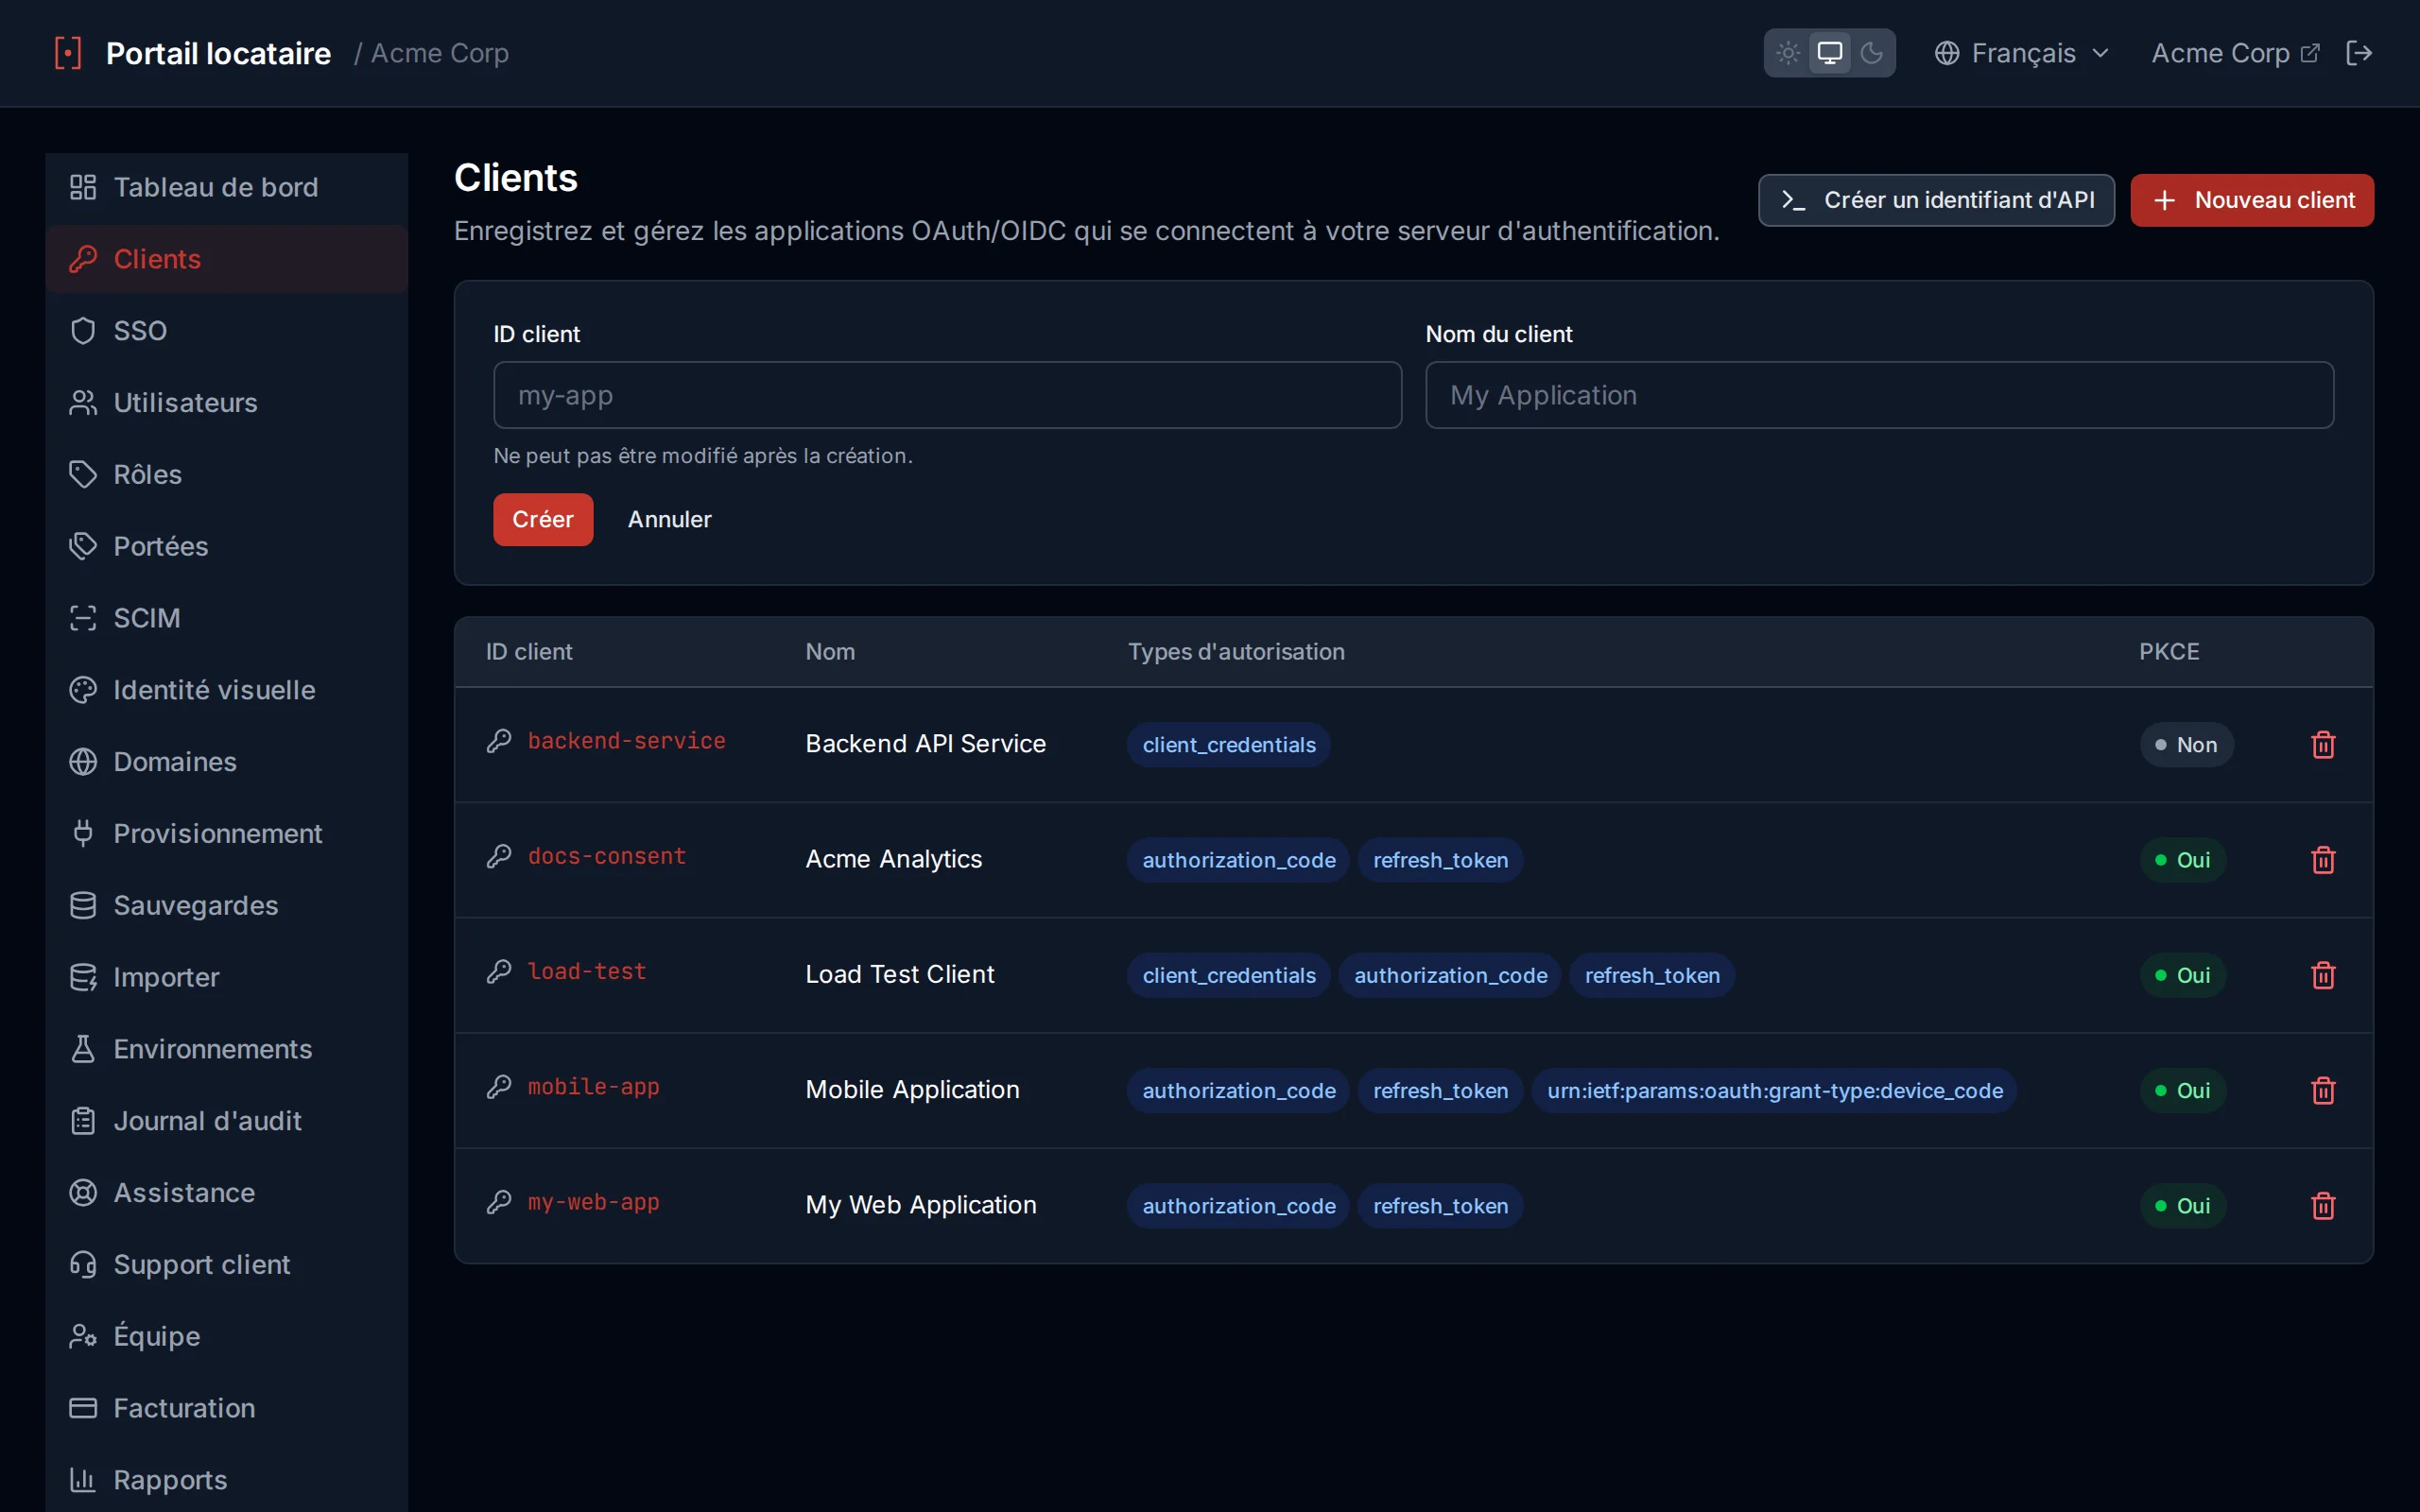The height and width of the screenshot is (1512, 2420).
Task: Delete the my-web-app client trash icon
Action: click(2323, 1206)
